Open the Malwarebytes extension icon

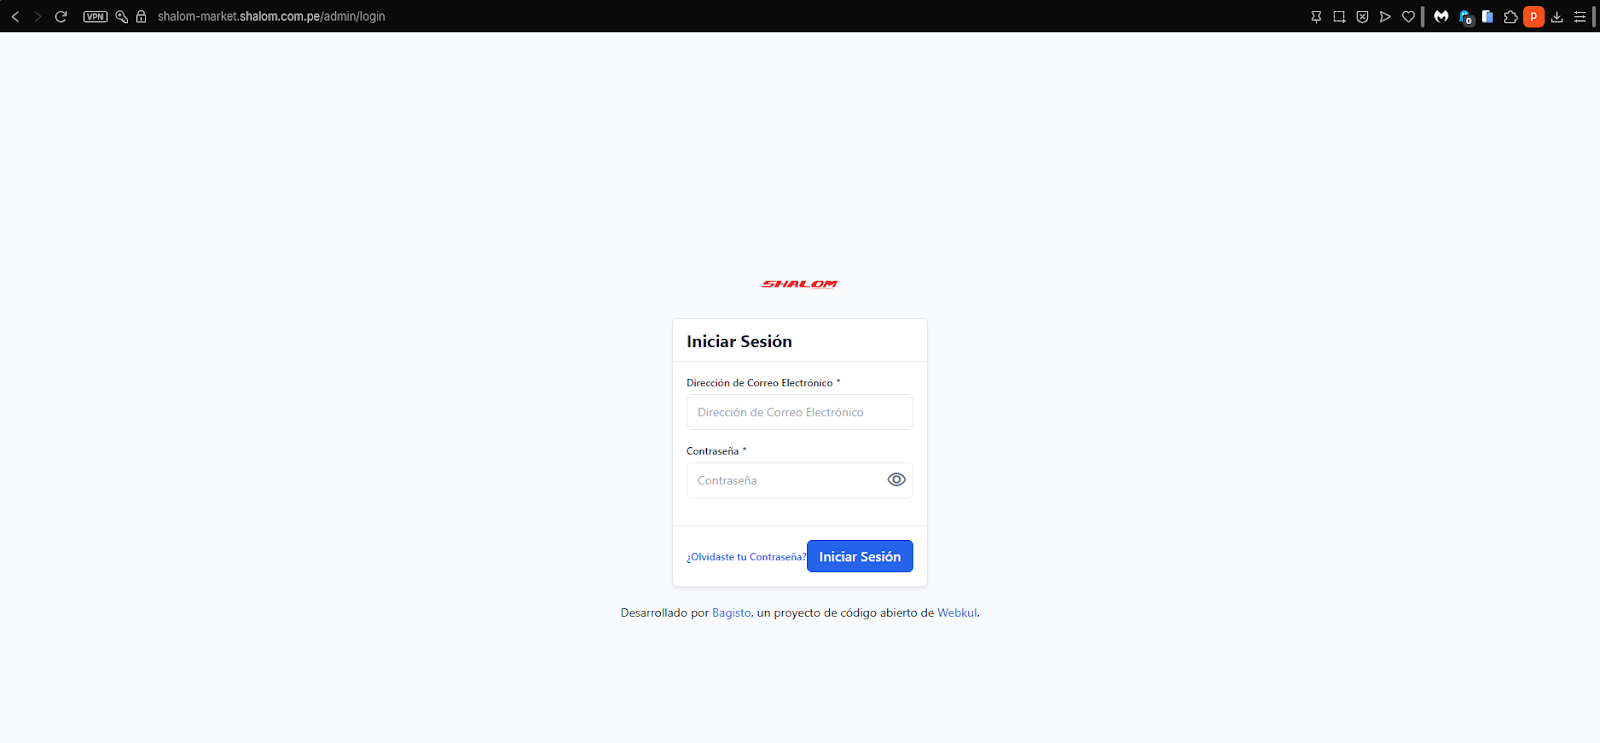(x=1441, y=16)
